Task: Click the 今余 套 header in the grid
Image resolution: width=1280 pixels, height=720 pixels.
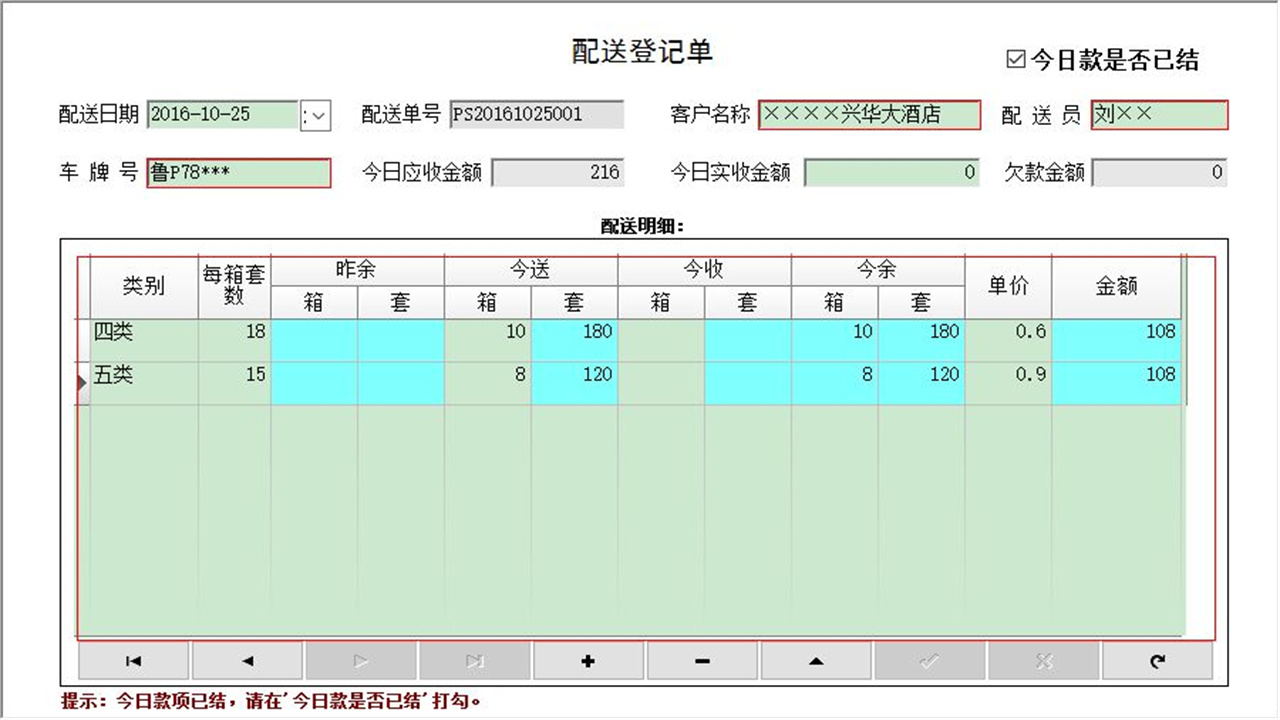Action: click(921, 302)
